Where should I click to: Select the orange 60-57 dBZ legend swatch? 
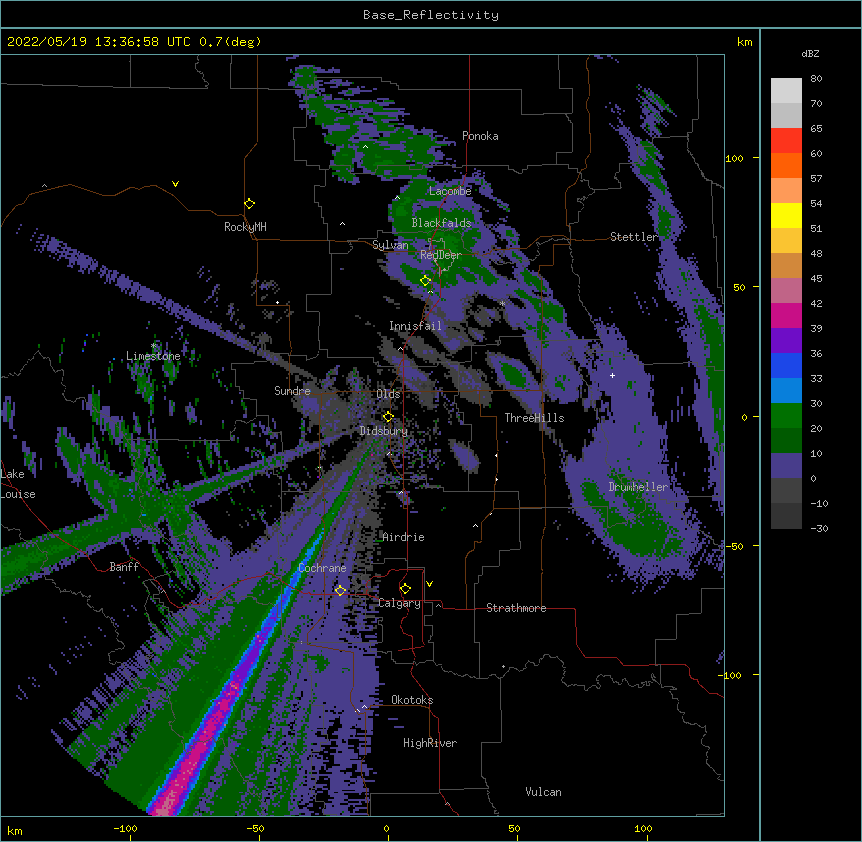point(786,166)
